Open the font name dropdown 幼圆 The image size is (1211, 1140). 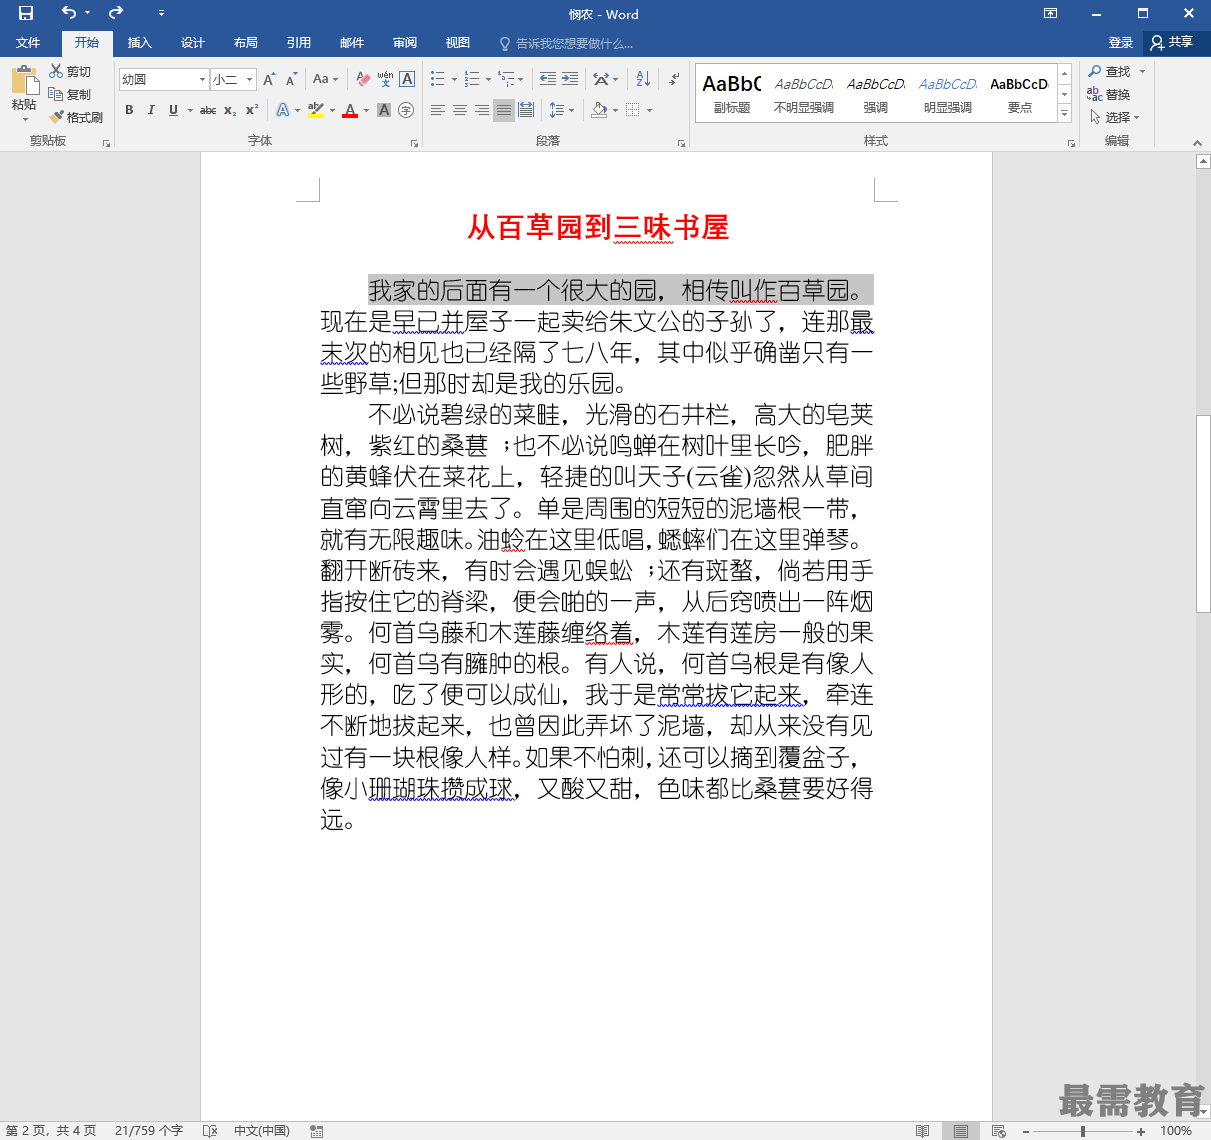(x=202, y=79)
